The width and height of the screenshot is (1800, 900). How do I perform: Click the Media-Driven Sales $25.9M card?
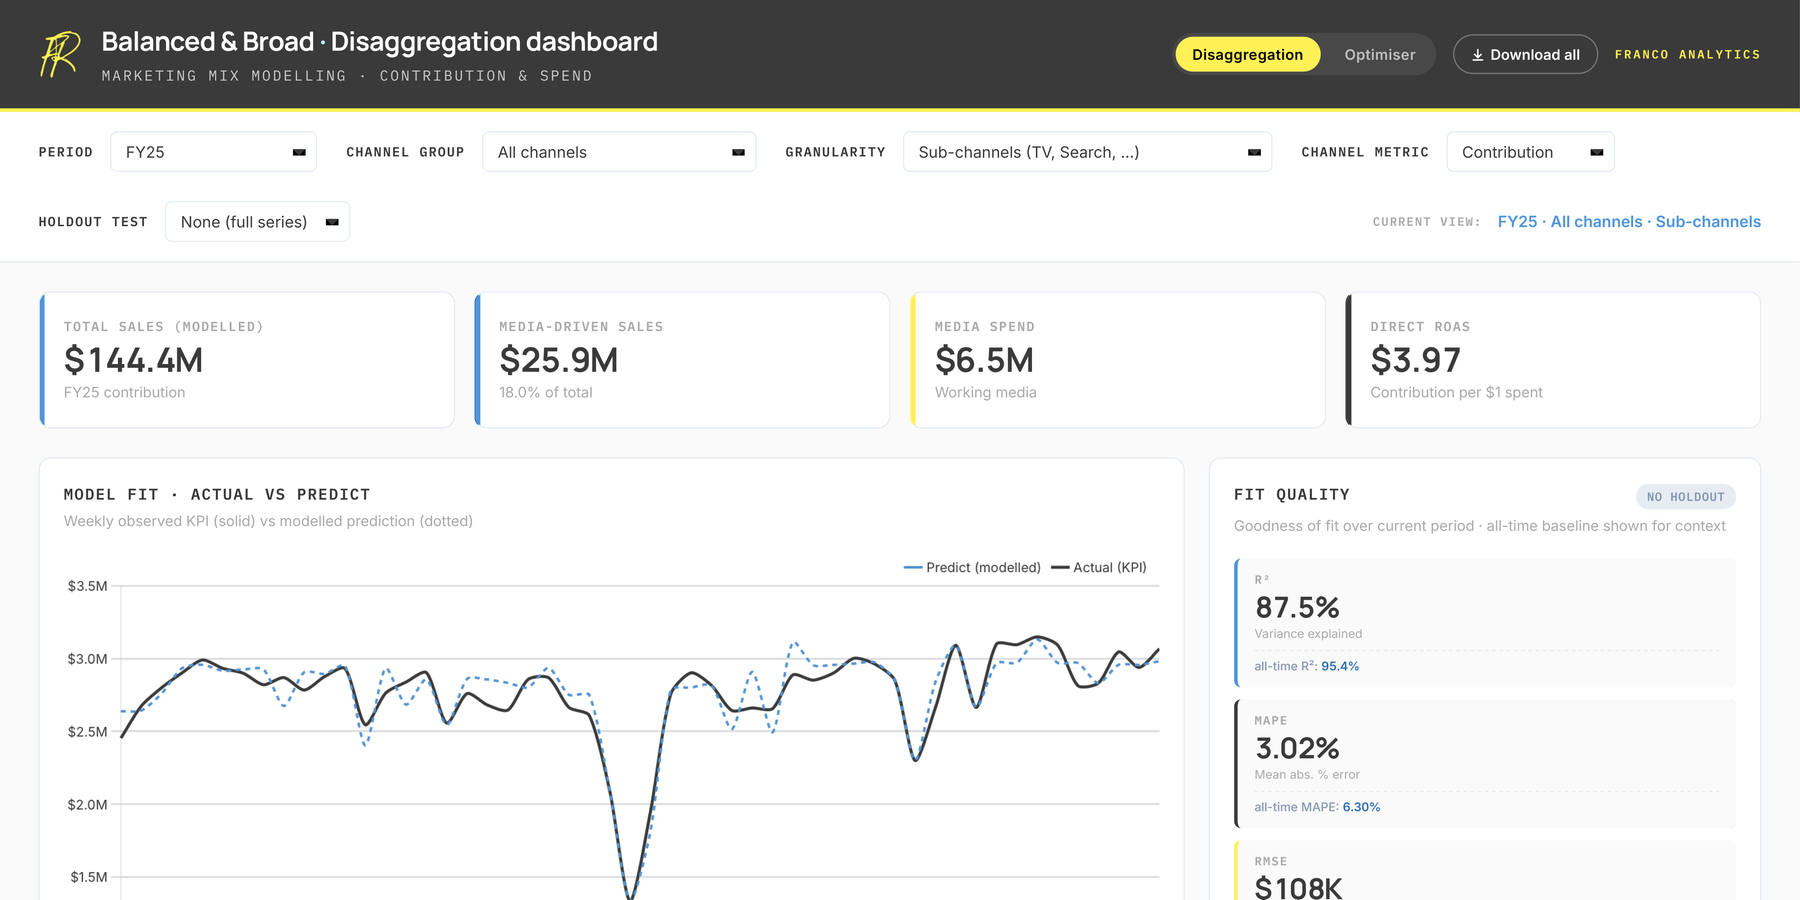coord(682,360)
